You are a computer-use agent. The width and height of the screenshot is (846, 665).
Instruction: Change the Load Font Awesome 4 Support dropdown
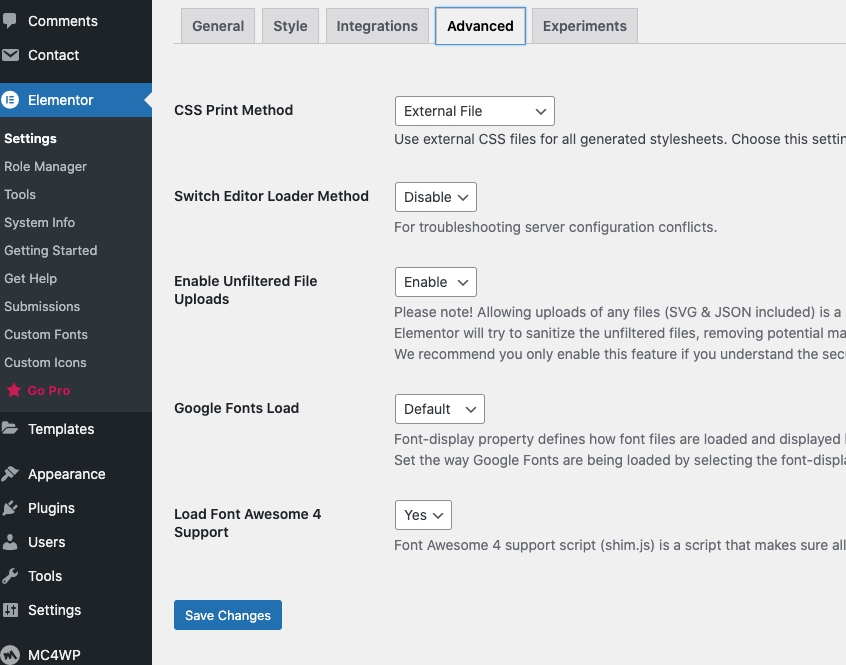pyautogui.click(x=423, y=515)
